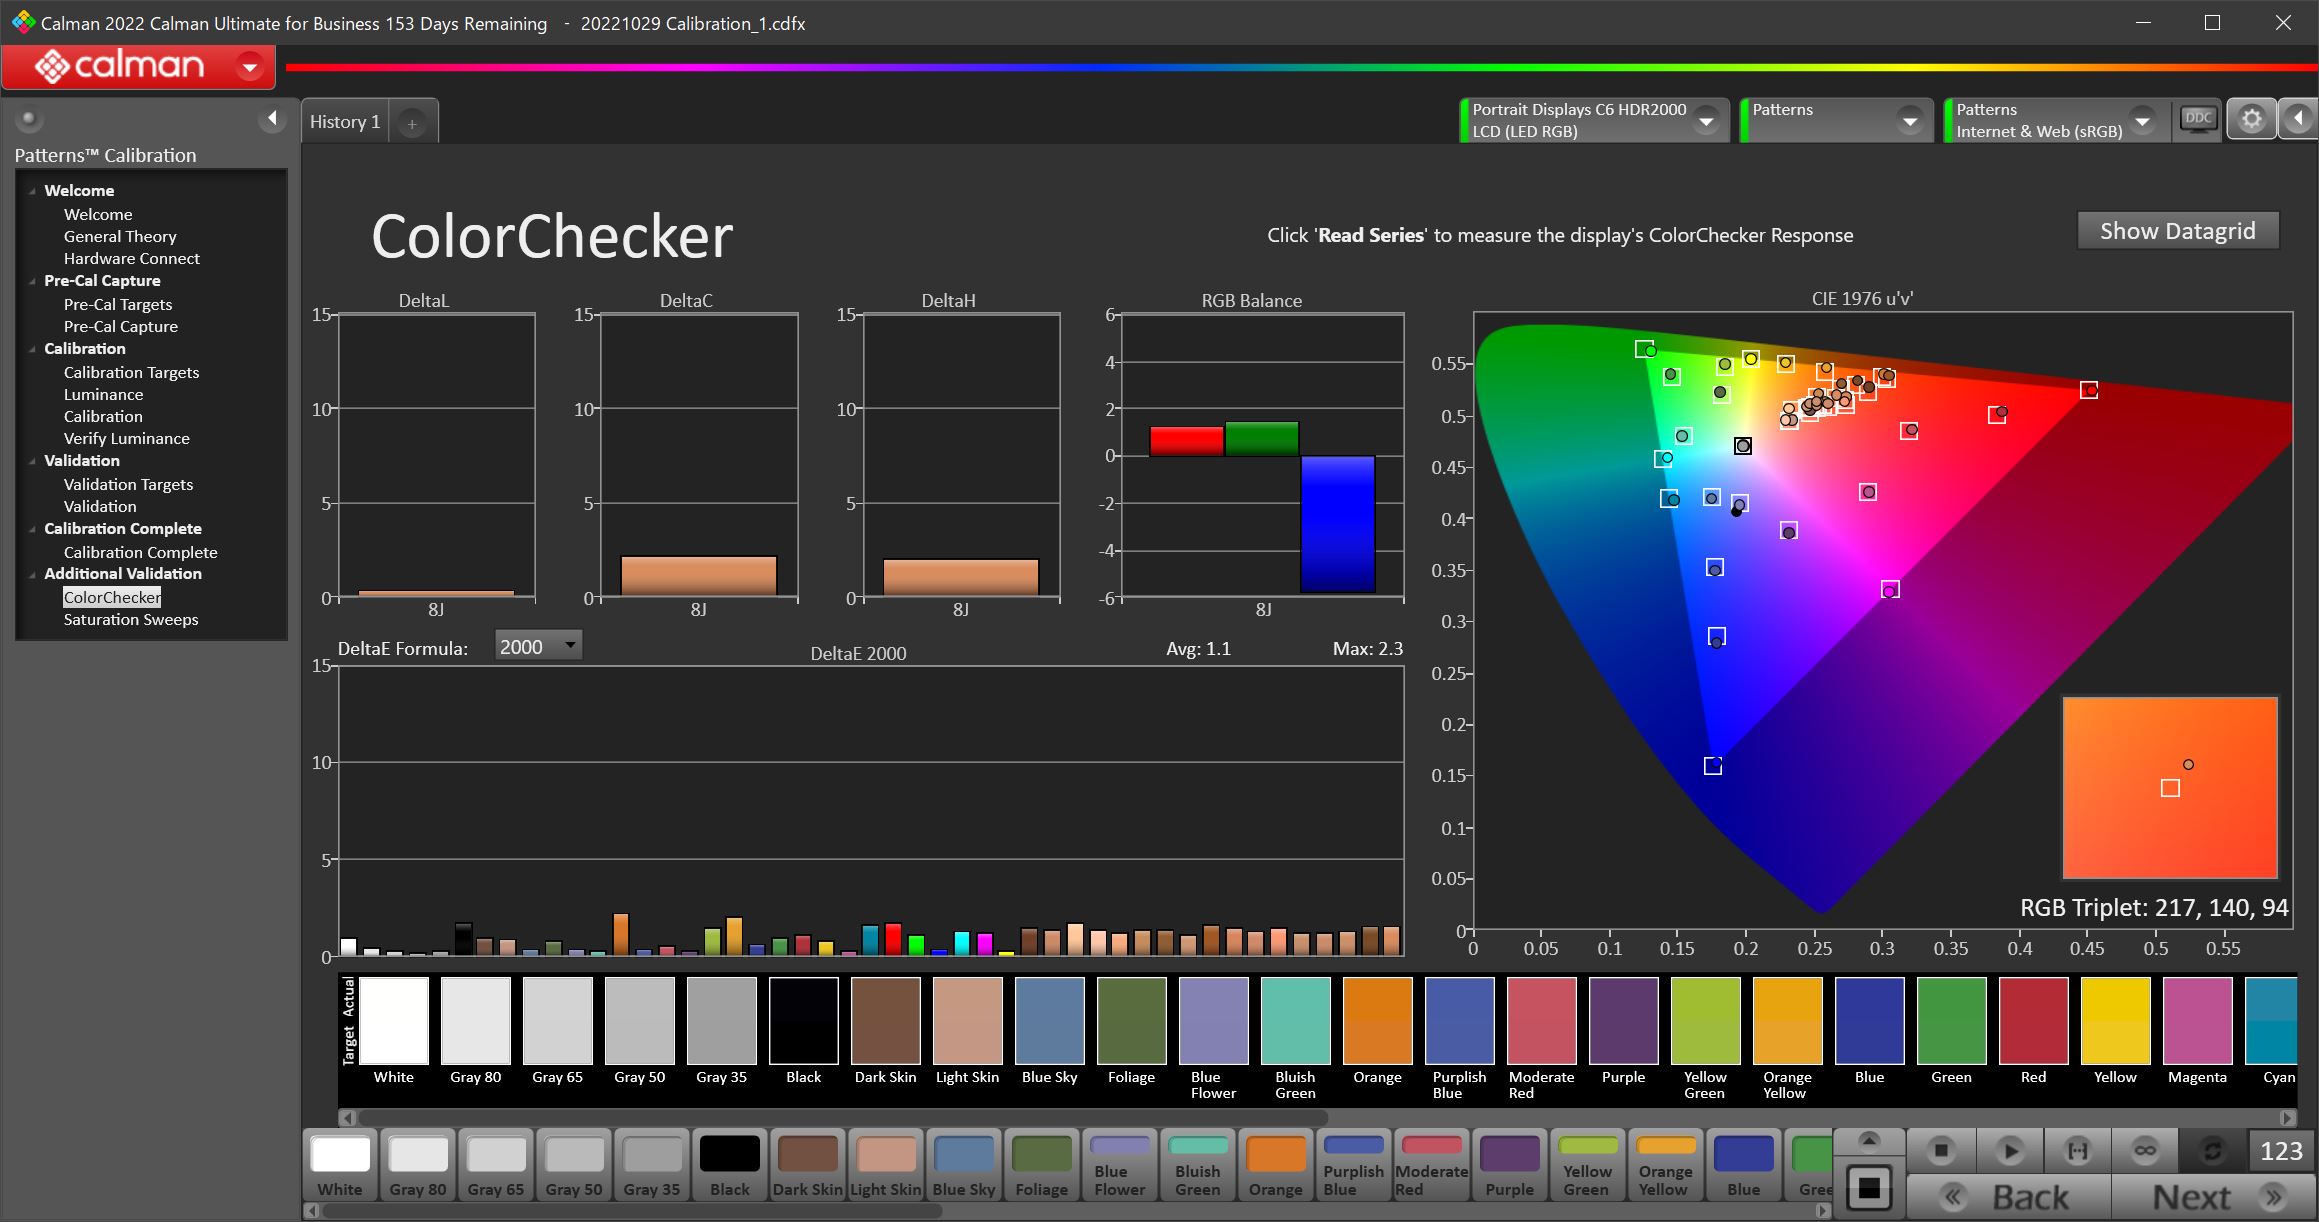Maximize the Calman window
Screen dimensions: 2319x1222
click(2212, 23)
